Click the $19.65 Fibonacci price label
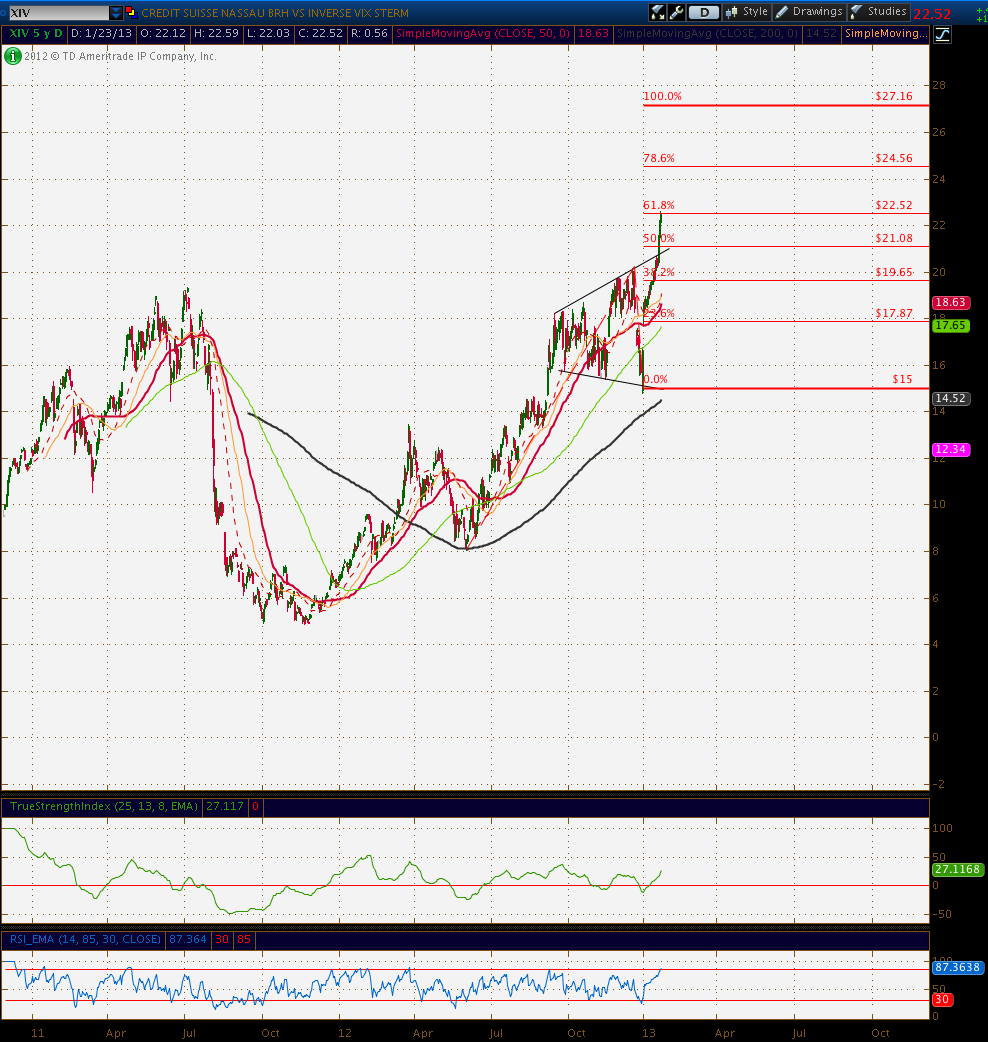The height and width of the screenshot is (1042, 988). click(894, 272)
